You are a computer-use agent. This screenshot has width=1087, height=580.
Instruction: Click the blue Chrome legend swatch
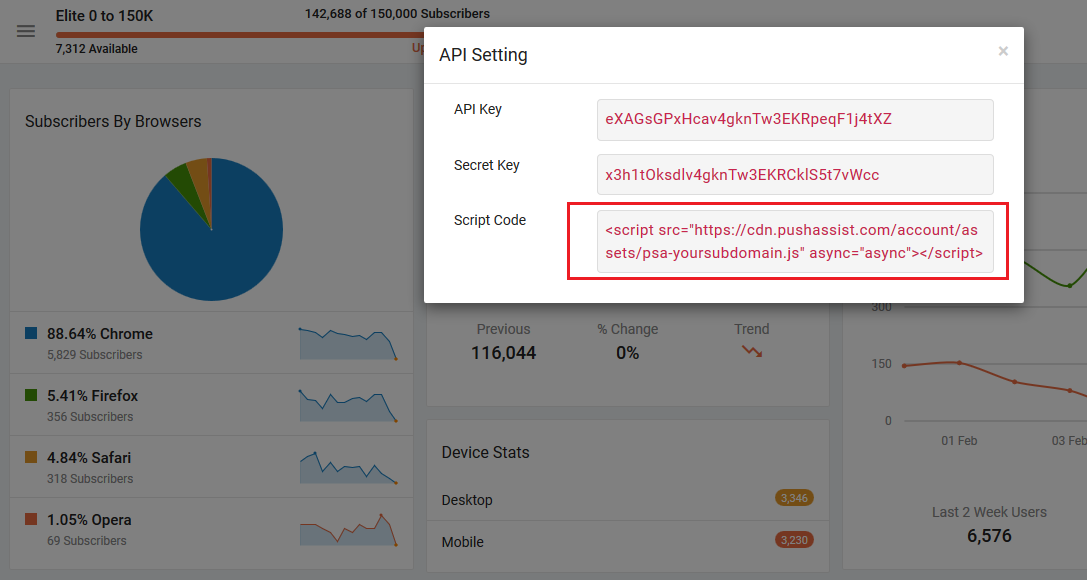click(x=31, y=333)
